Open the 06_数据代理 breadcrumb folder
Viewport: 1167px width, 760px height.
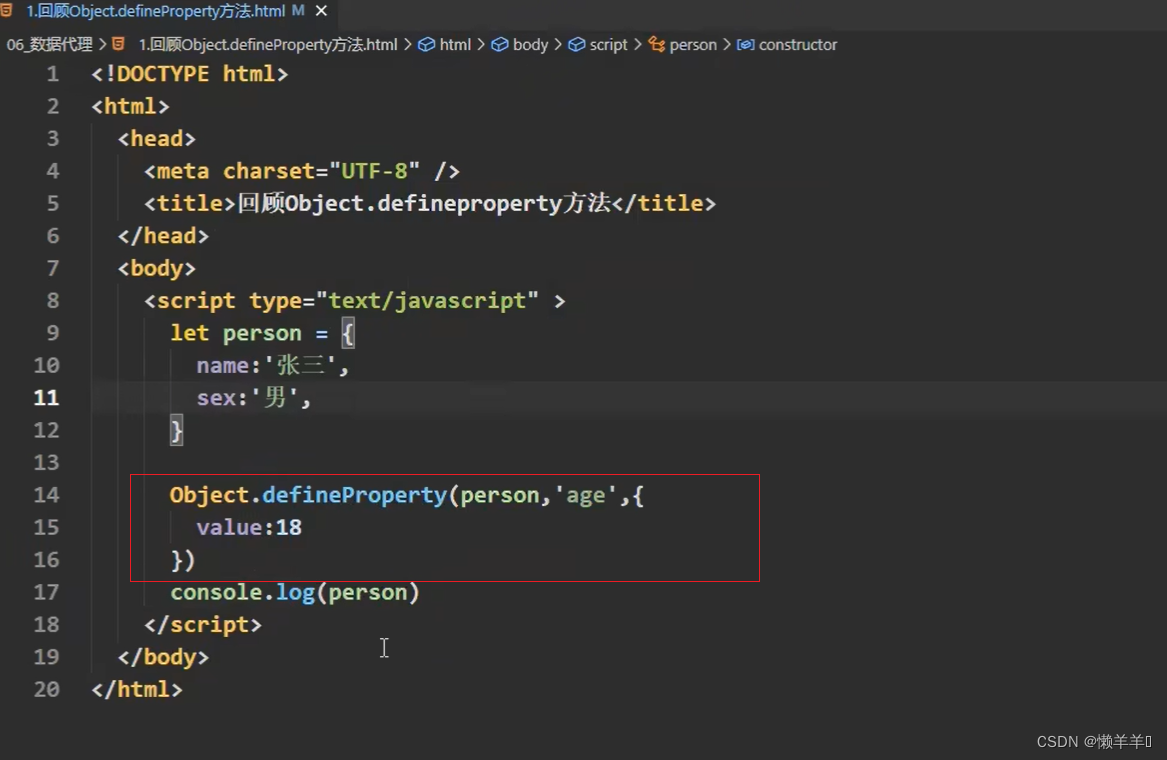pyautogui.click(x=49, y=45)
